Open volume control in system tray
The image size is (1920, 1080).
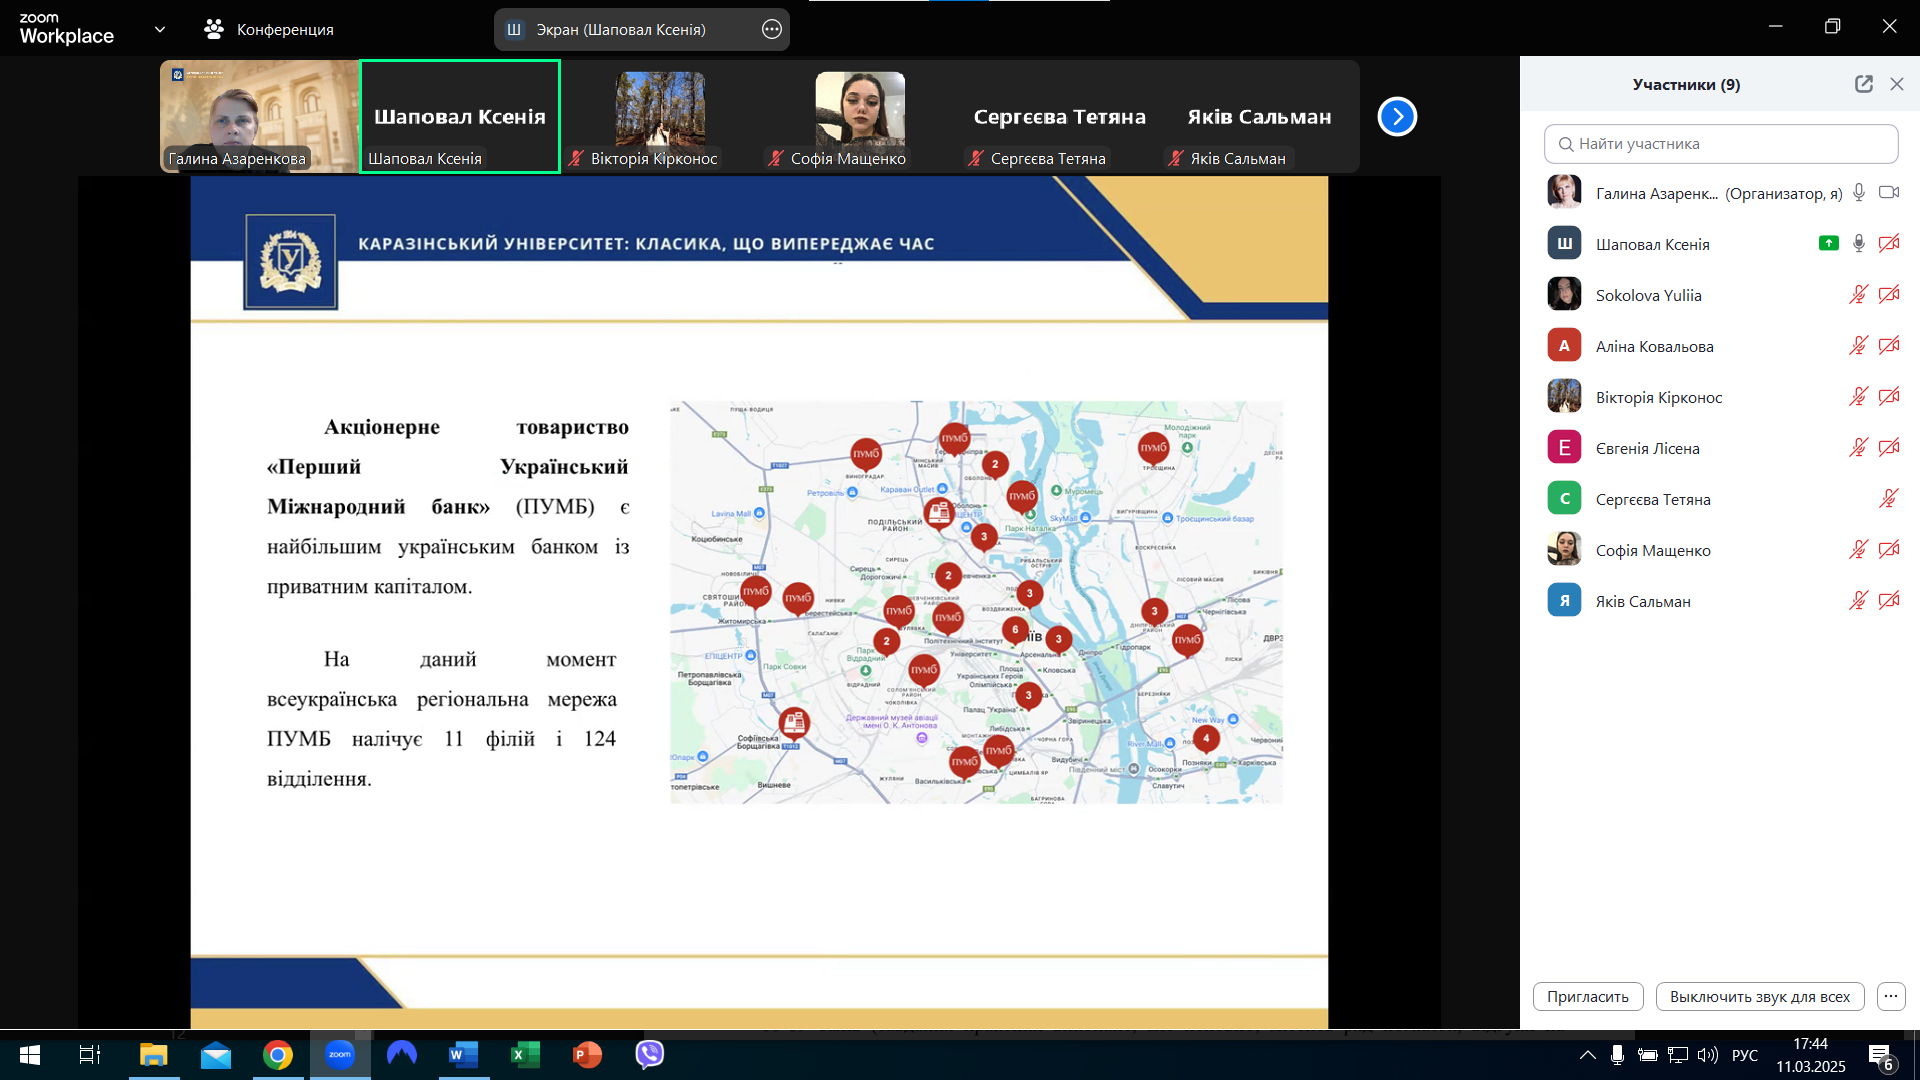coord(1708,1055)
